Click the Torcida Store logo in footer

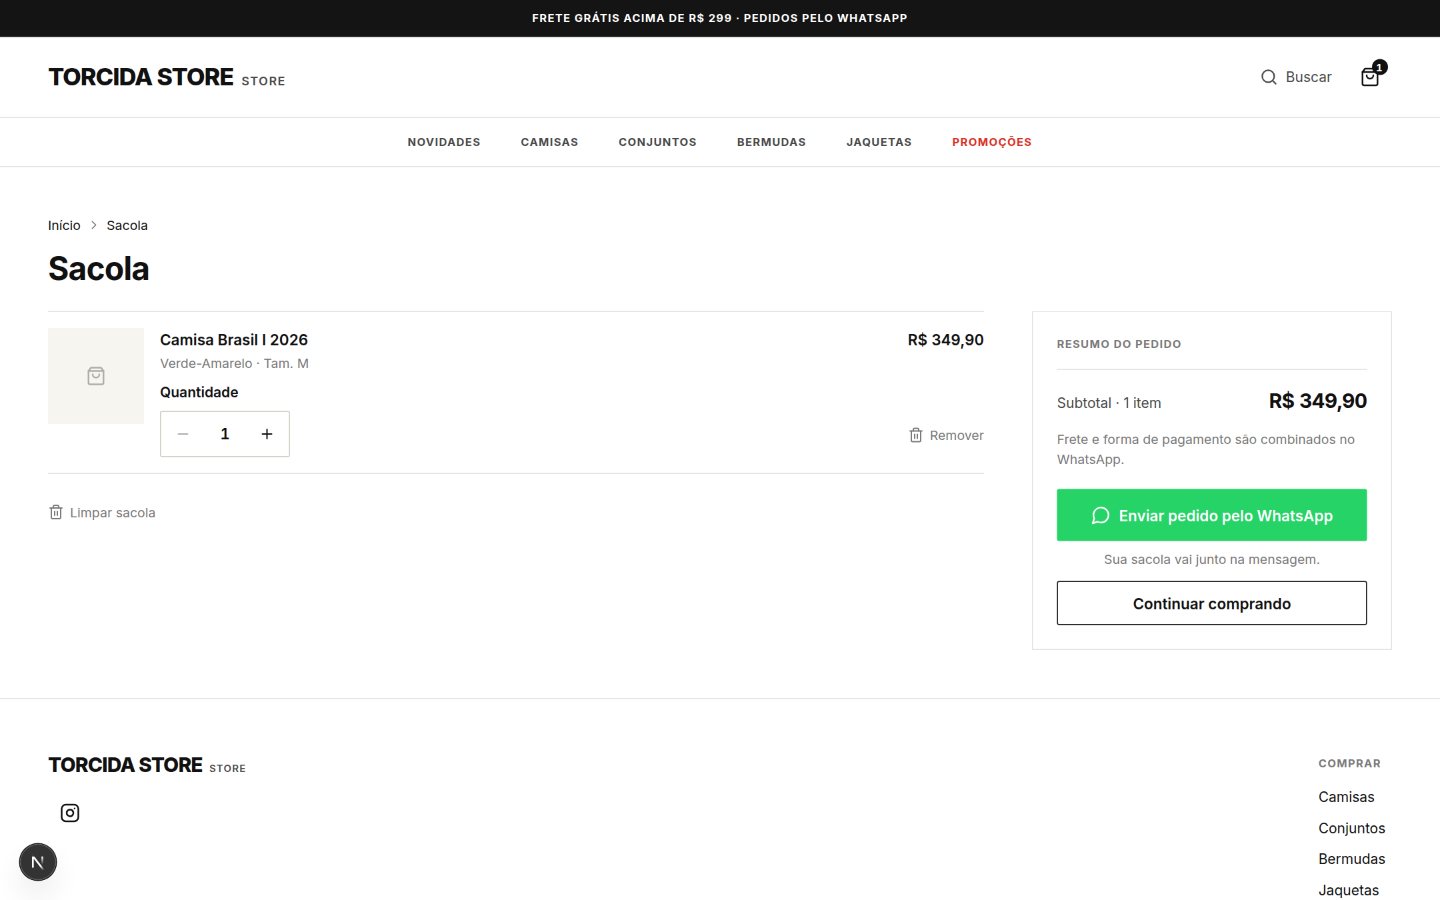(147, 765)
